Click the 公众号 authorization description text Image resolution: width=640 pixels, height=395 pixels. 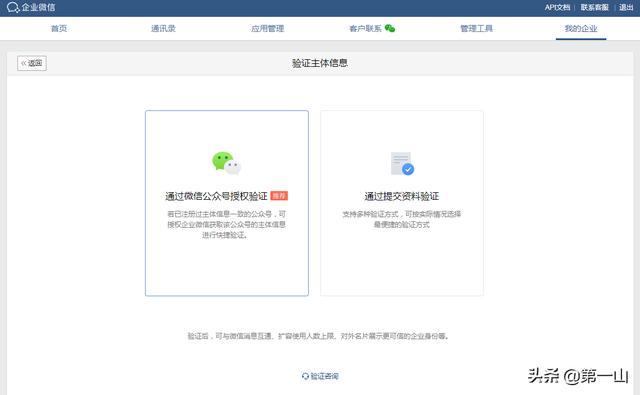227,224
